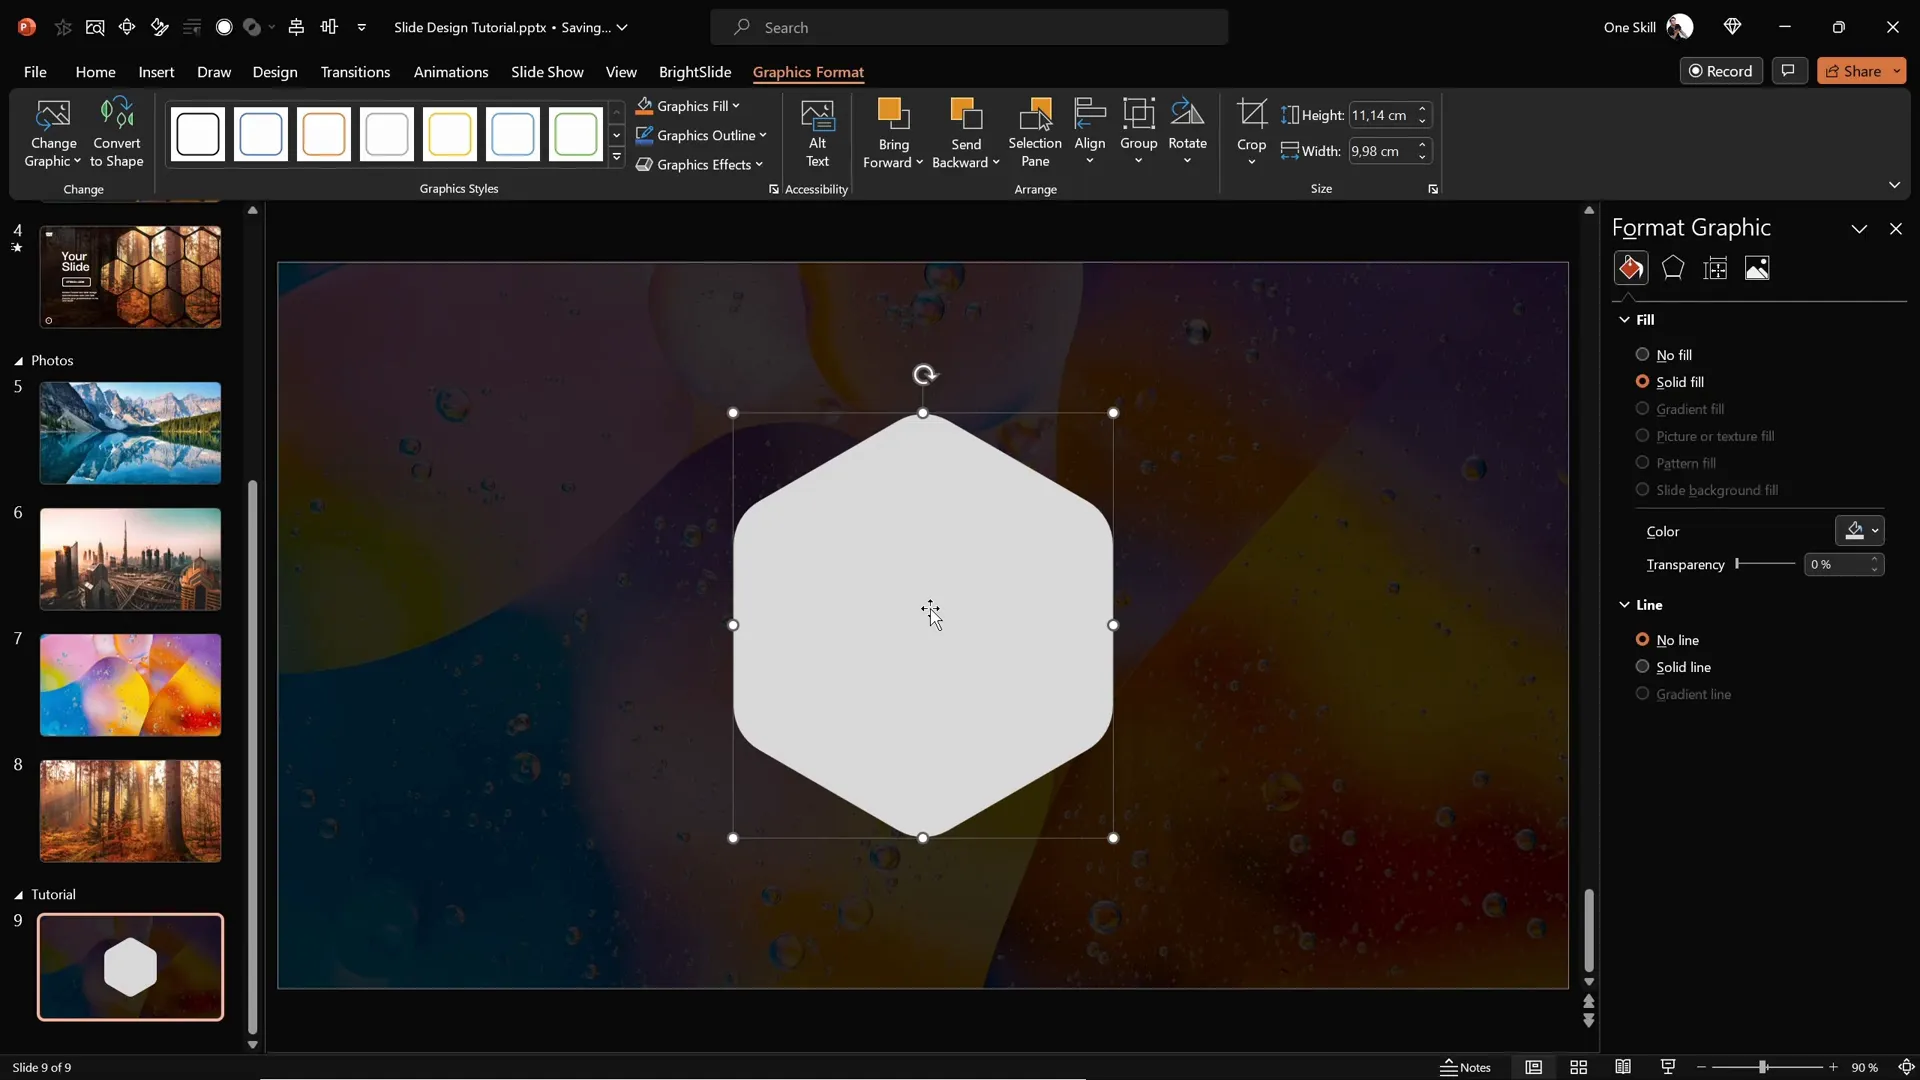Click the Record button
1920x1080 pixels.
[1722, 70]
